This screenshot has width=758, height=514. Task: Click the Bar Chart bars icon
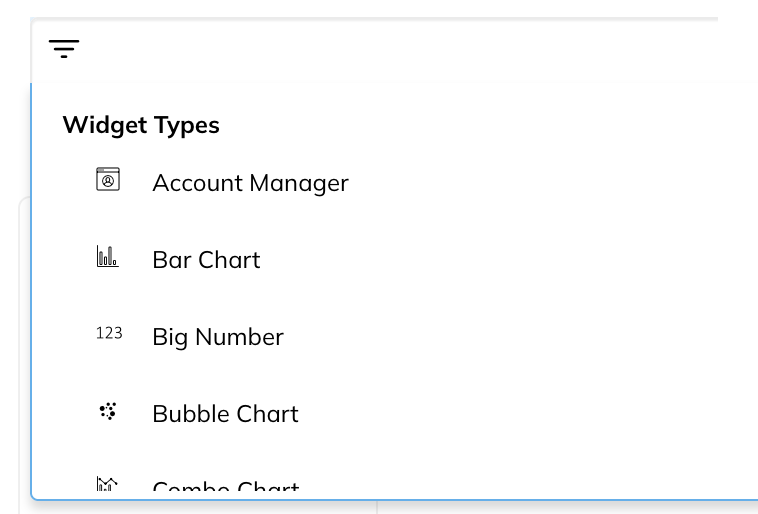point(107,256)
